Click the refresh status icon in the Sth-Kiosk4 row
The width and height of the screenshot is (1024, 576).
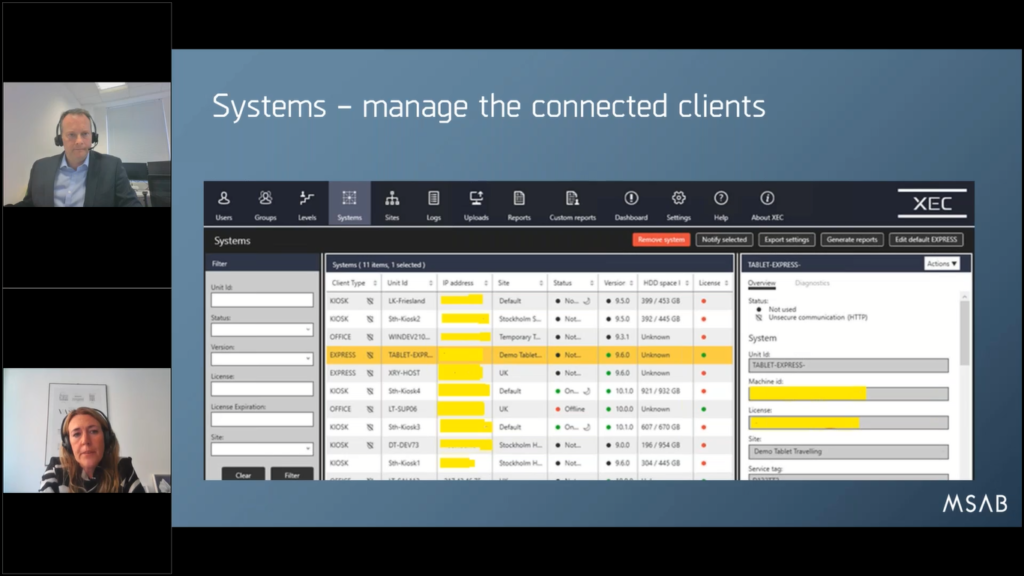[x=587, y=391]
